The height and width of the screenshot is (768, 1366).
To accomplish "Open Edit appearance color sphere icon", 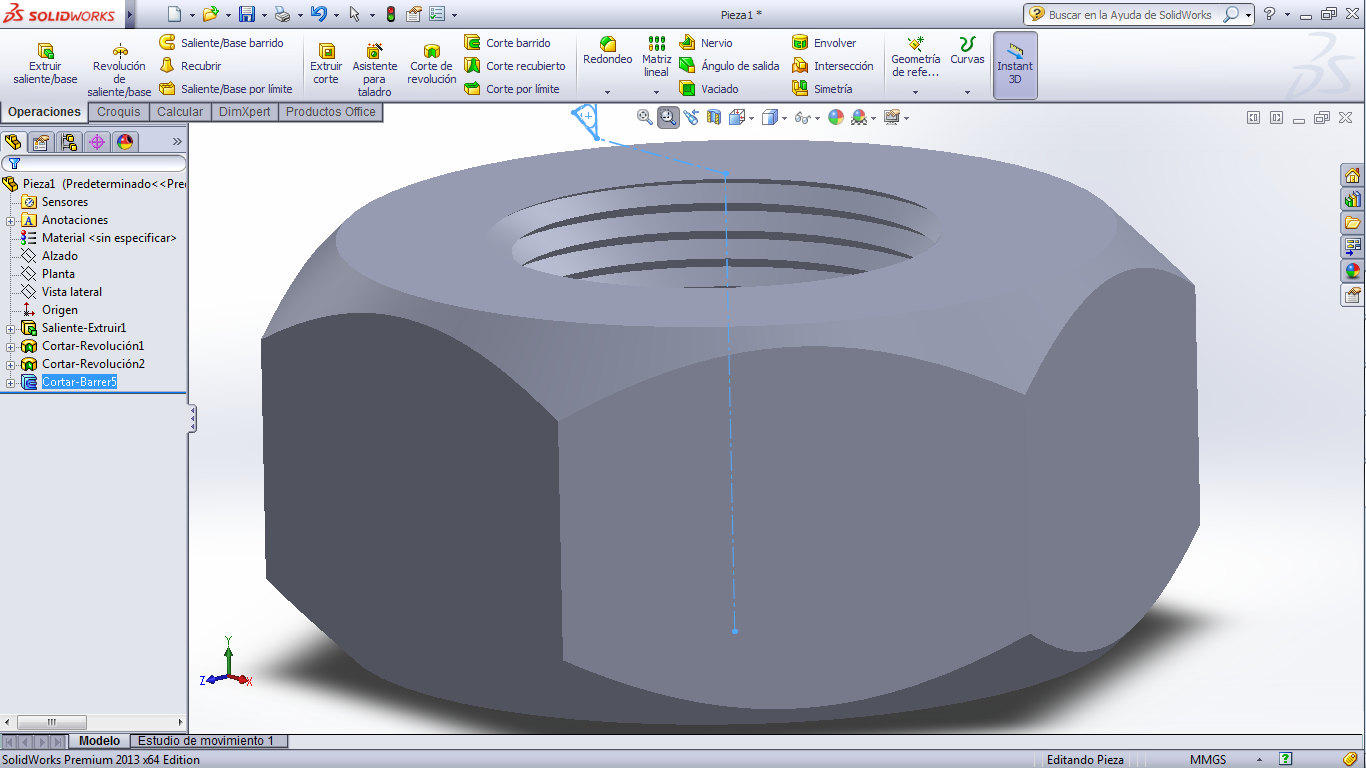I will point(836,117).
